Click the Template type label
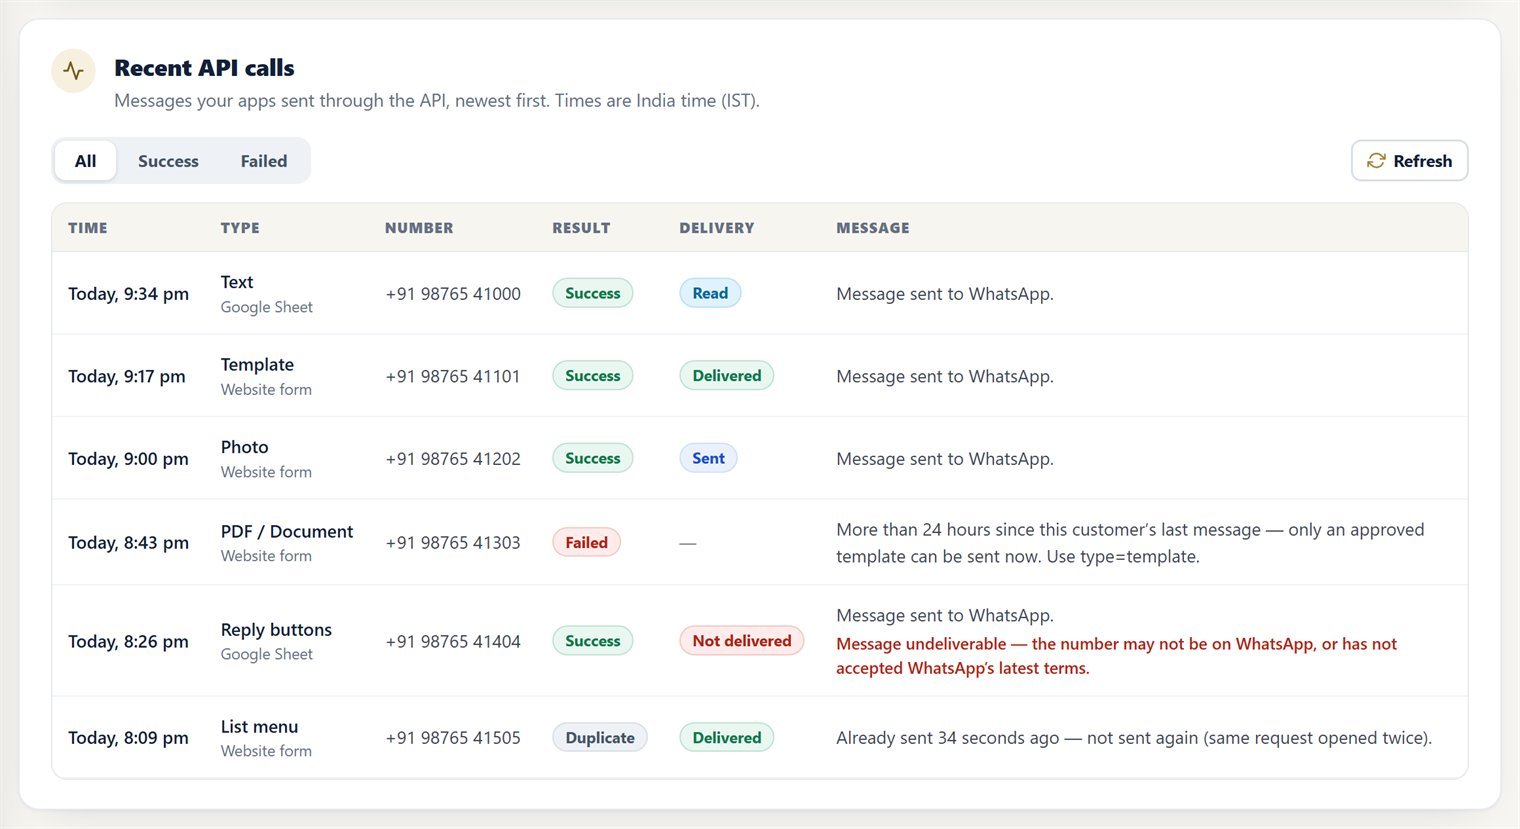The image size is (1520, 829). click(x=257, y=365)
